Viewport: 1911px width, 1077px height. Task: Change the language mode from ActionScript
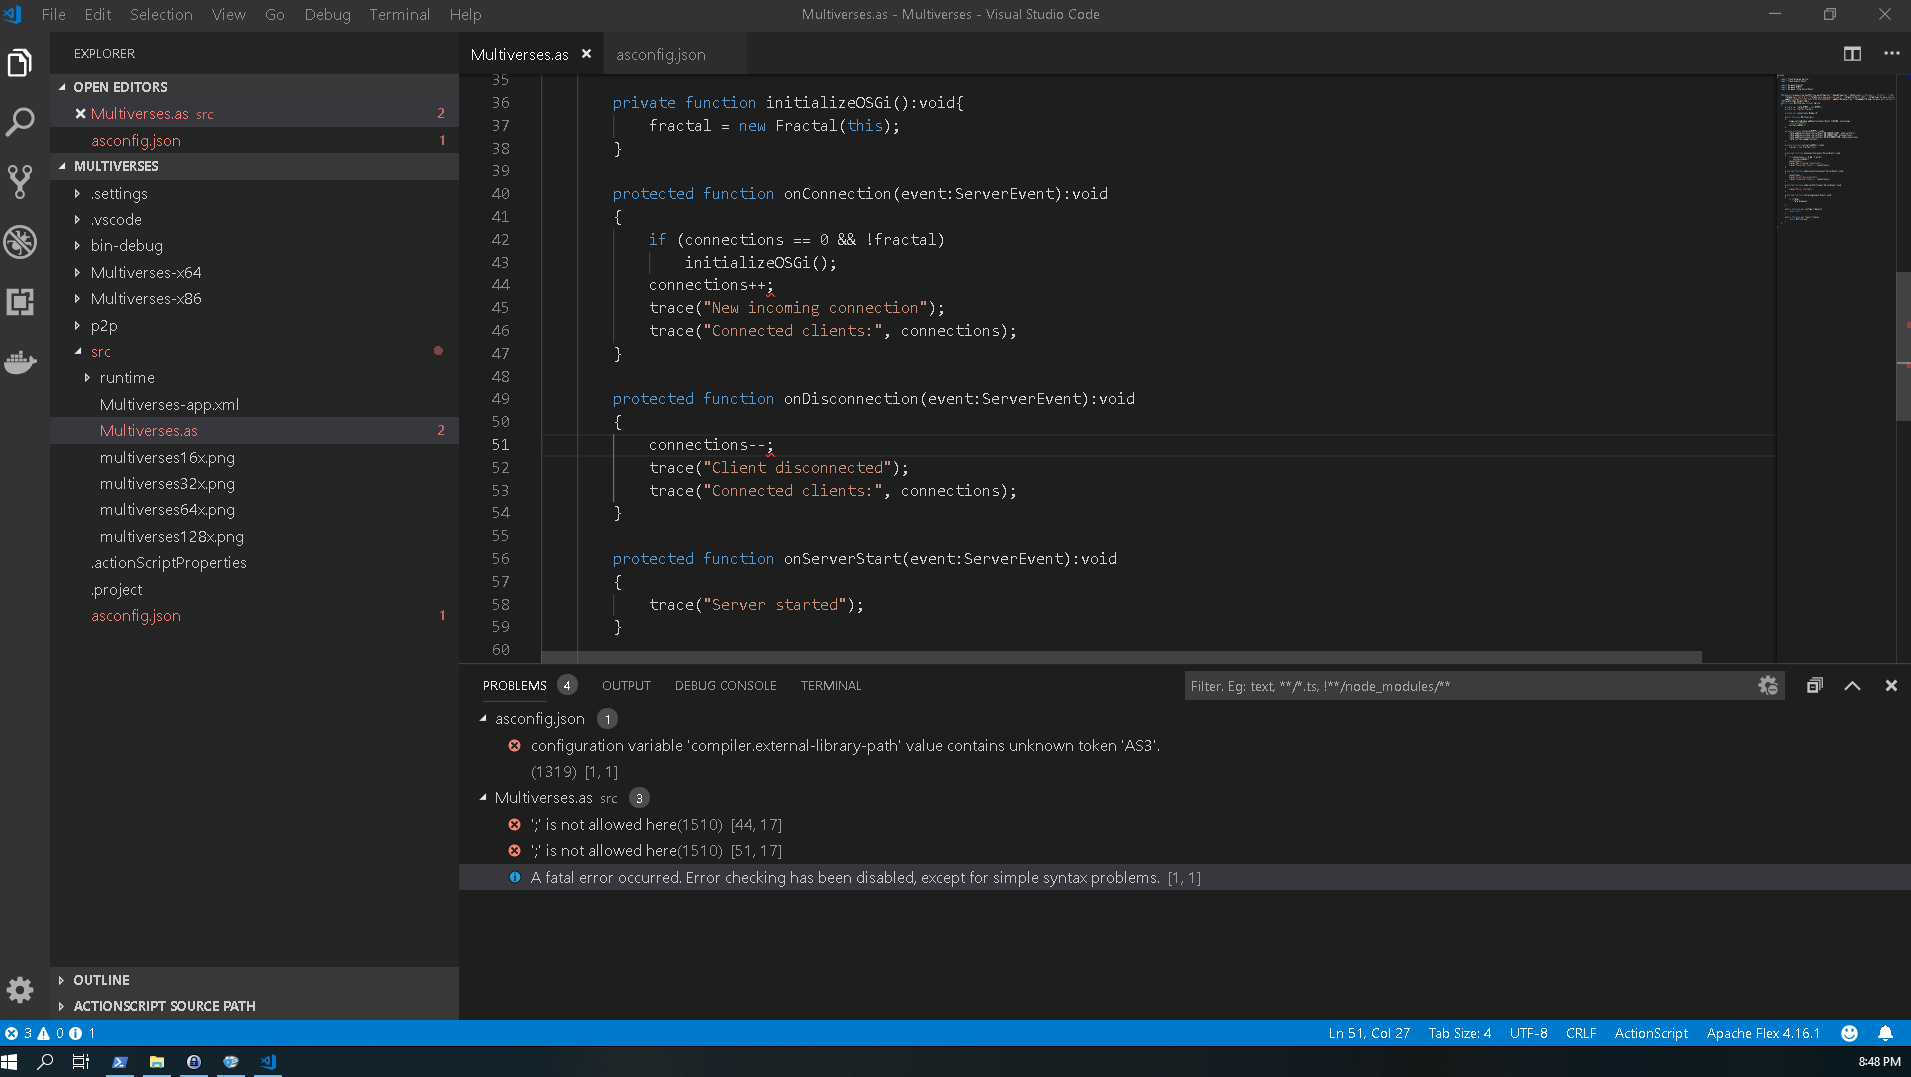tap(1650, 1033)
